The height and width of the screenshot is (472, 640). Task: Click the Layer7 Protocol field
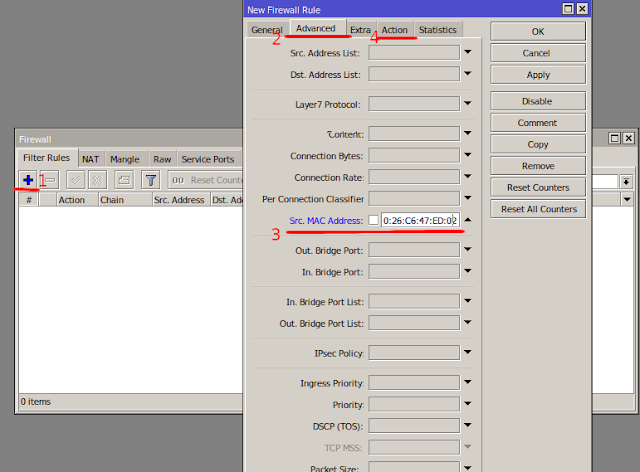[x=414, y=104]
